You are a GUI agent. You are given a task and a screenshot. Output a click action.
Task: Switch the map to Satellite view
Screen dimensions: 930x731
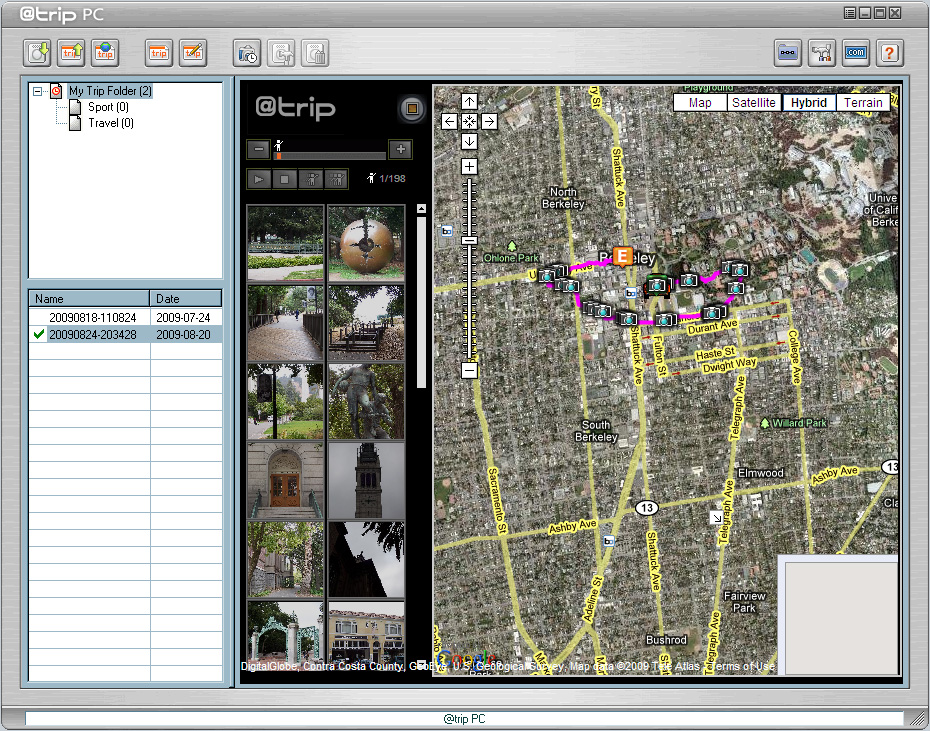(753, 102)
